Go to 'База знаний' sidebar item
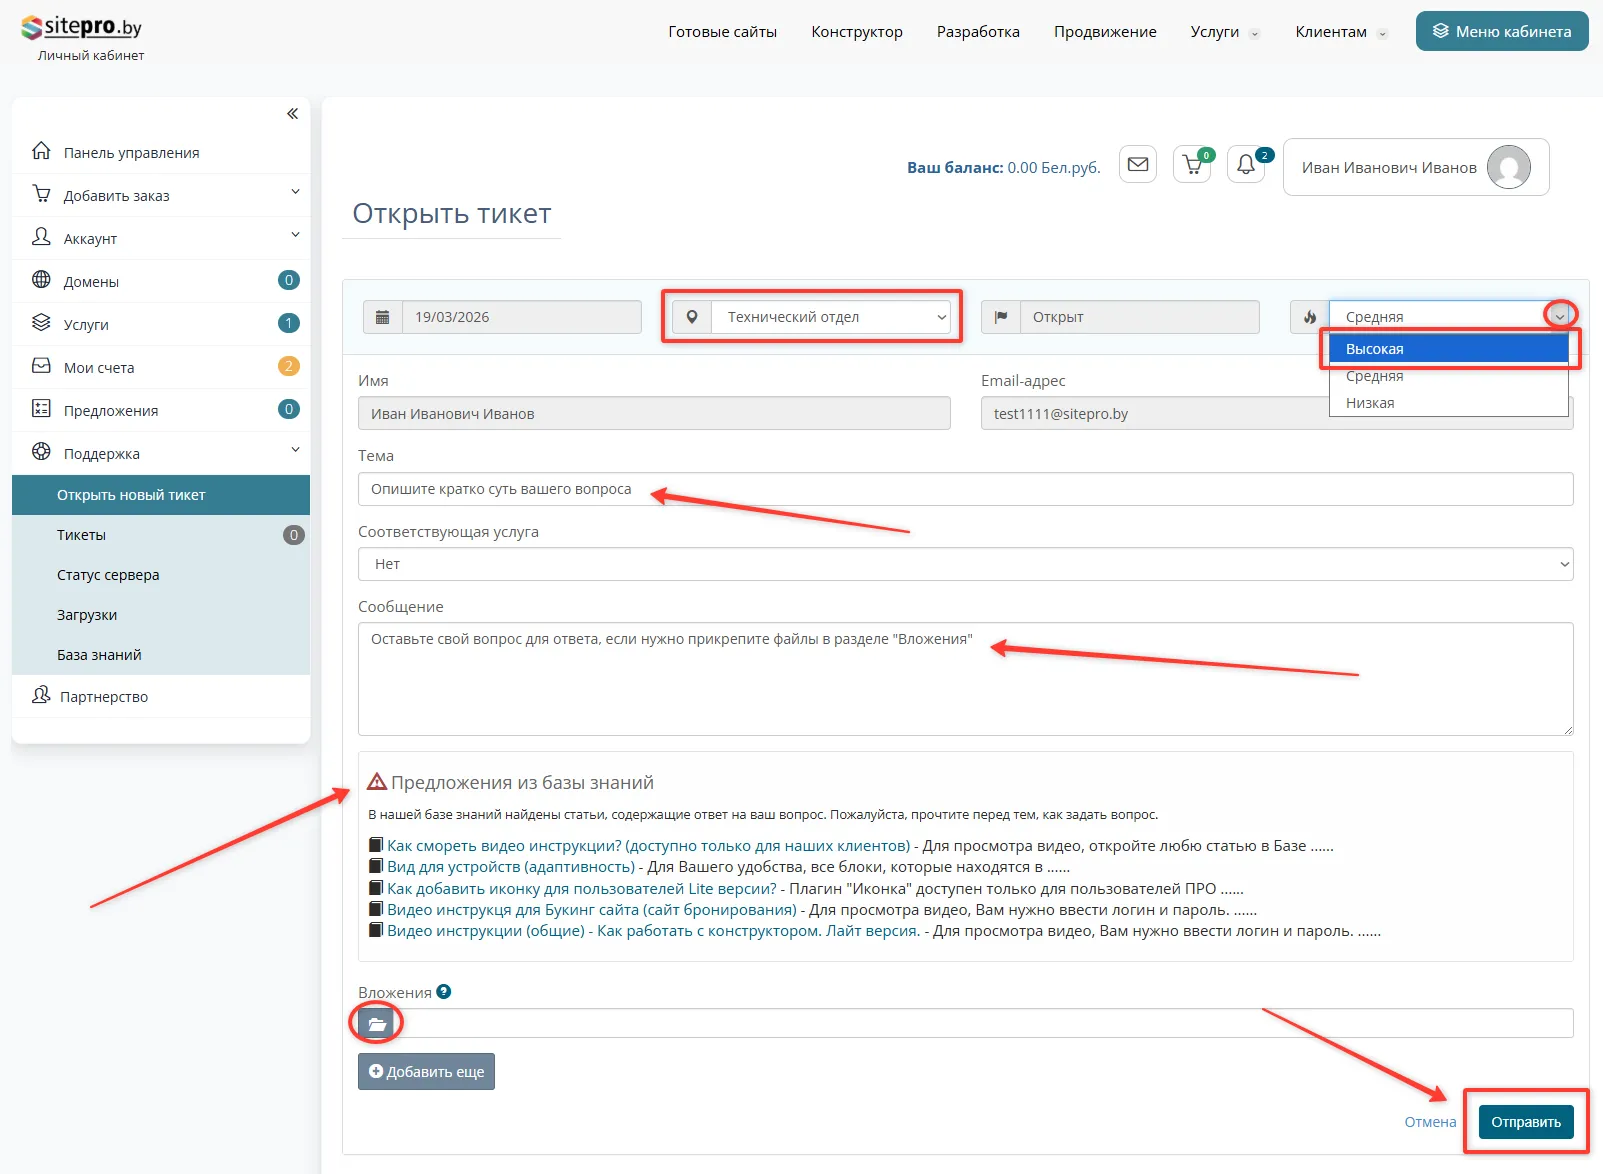This screenshot has height=1174, width=1603. point(99,655)
